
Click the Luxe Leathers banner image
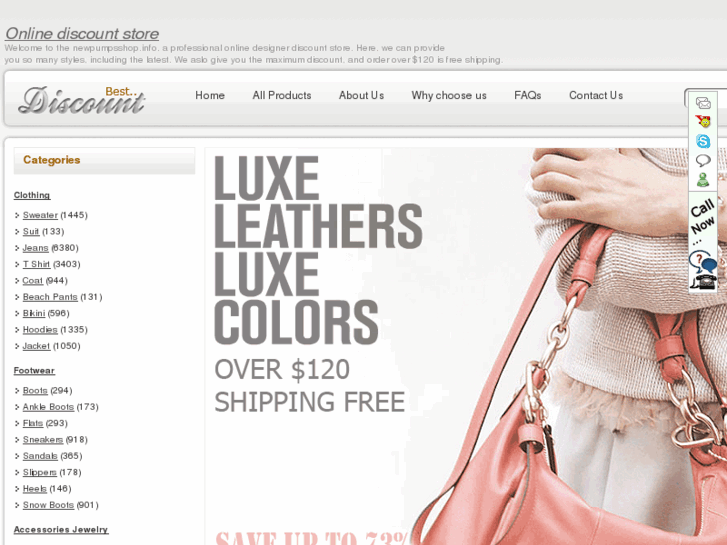466,346
